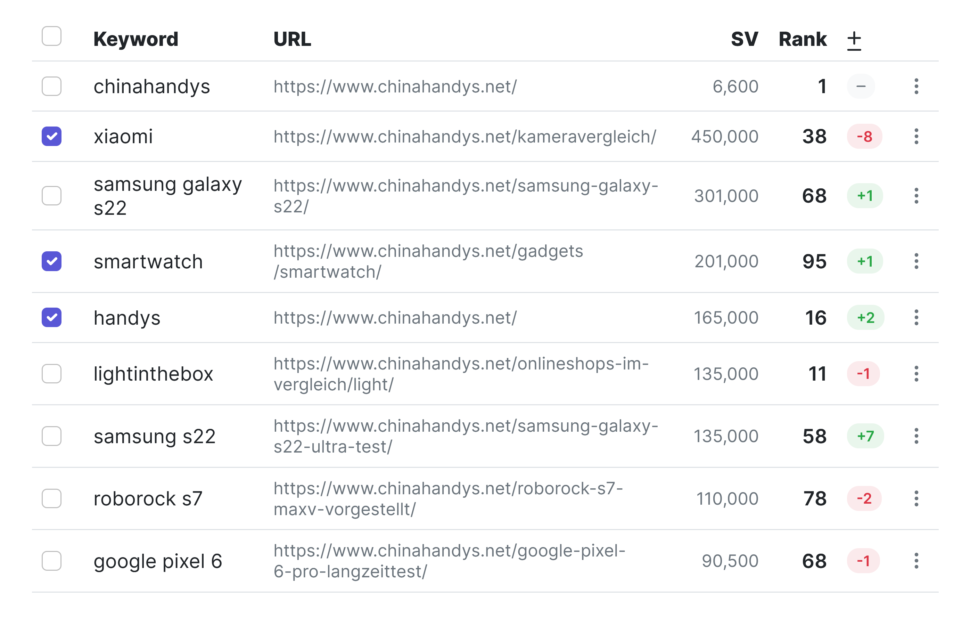Image resolution: width=970 pixels, height=626 pixels.
Task: Select the samsung galaxy s22 keyword text
Action: 168,195
